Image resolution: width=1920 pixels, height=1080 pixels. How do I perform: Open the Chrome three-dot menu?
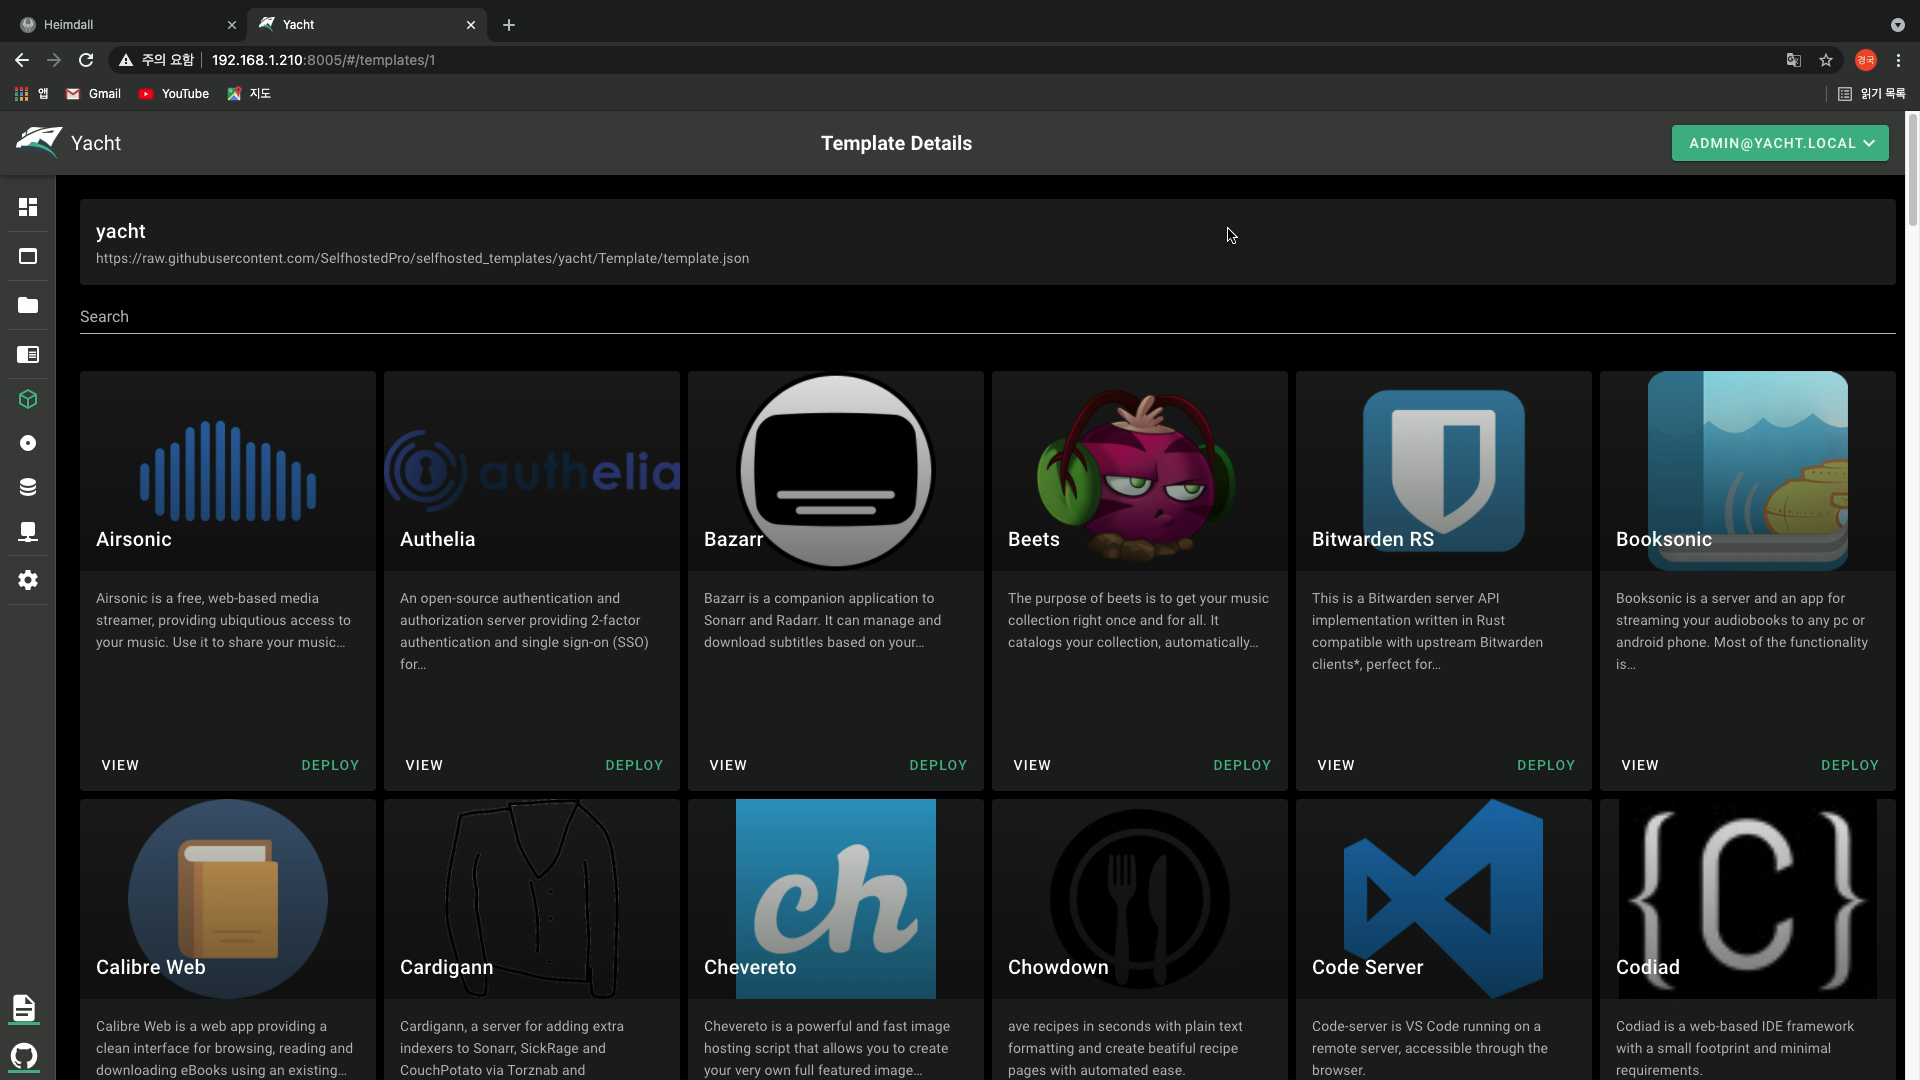click(1898, 60)
